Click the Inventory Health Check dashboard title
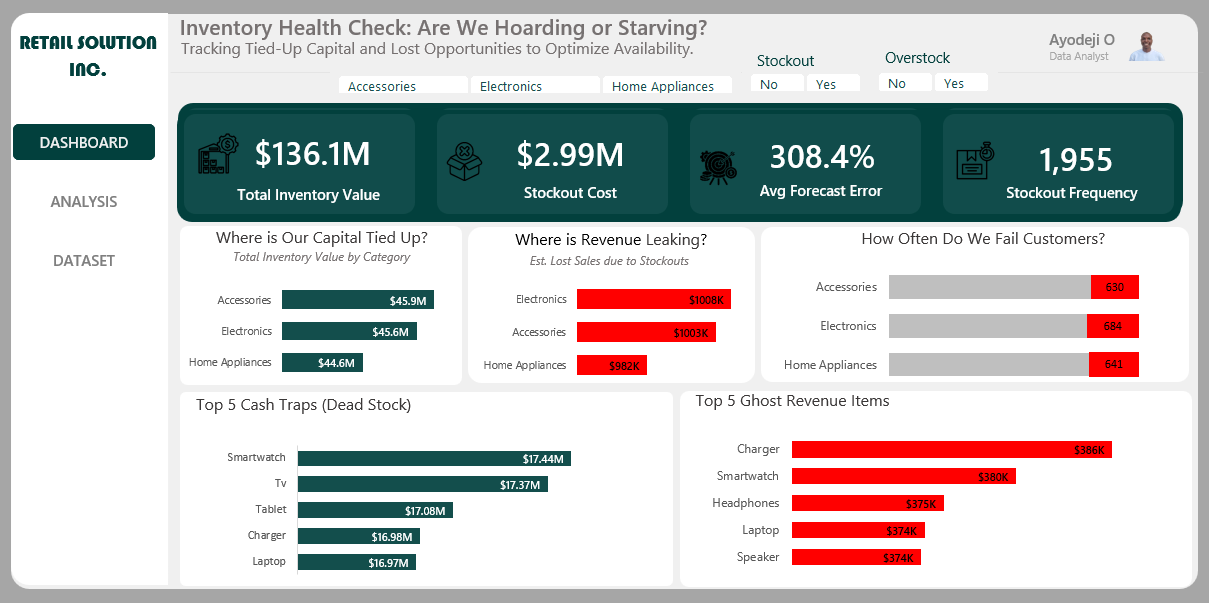Image resolution: width=1209 pixels, height=603 pixels. point(443,27)
